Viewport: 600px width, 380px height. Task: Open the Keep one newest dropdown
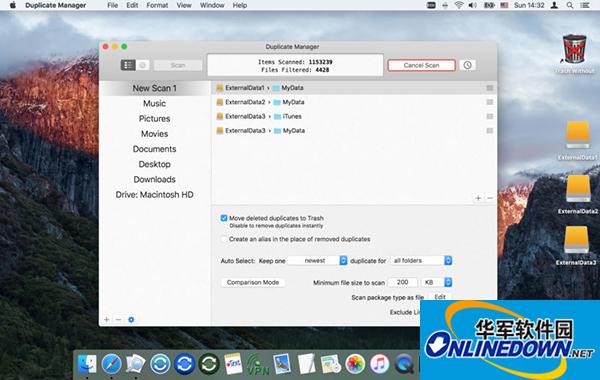coord(318,261)
